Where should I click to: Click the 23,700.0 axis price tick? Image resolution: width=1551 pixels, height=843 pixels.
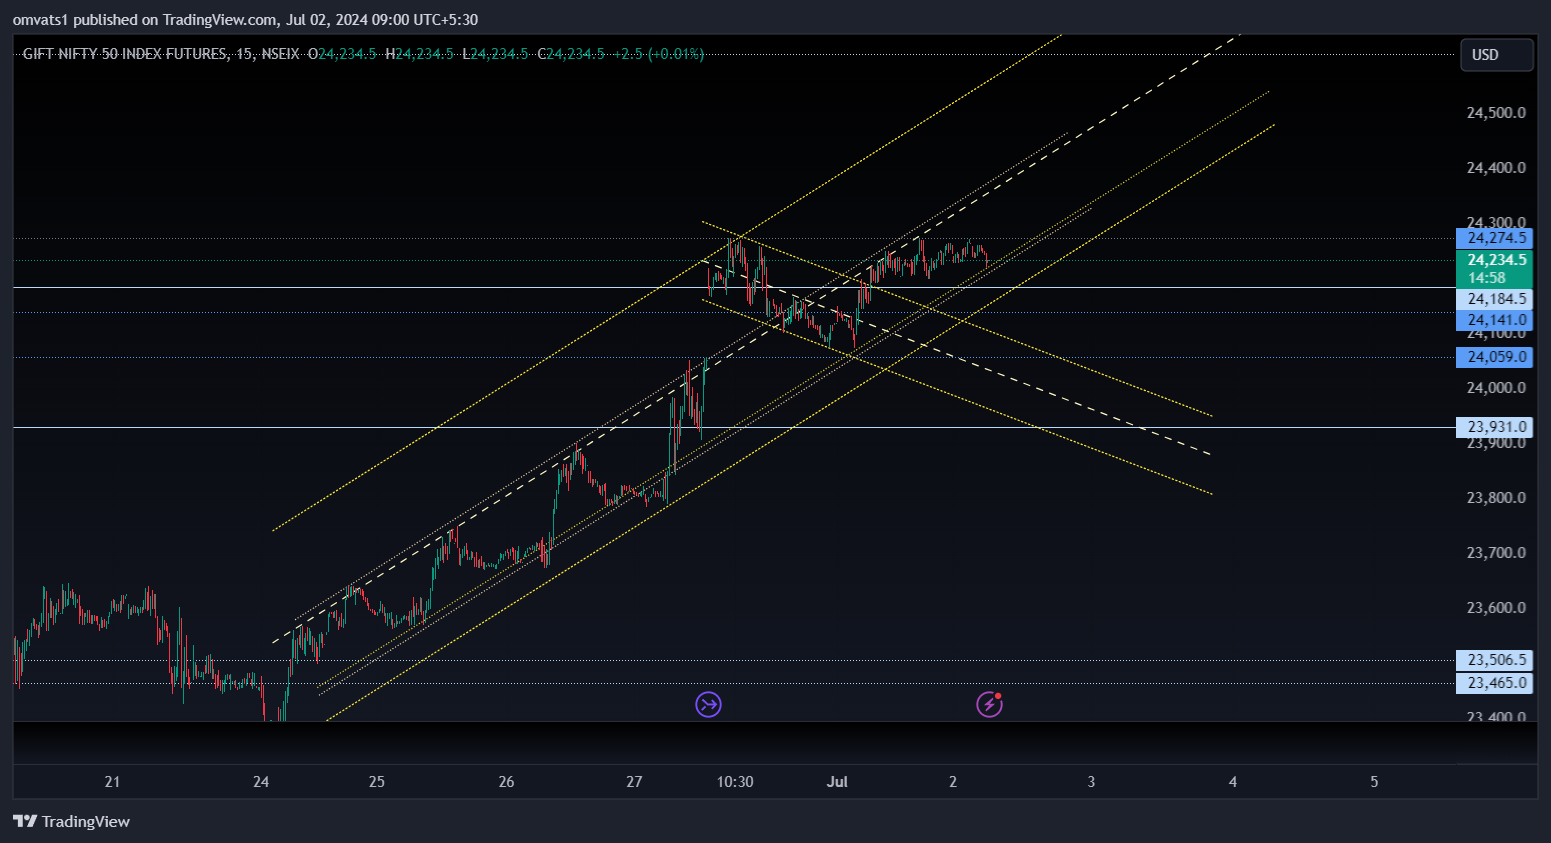point(1496,553)
